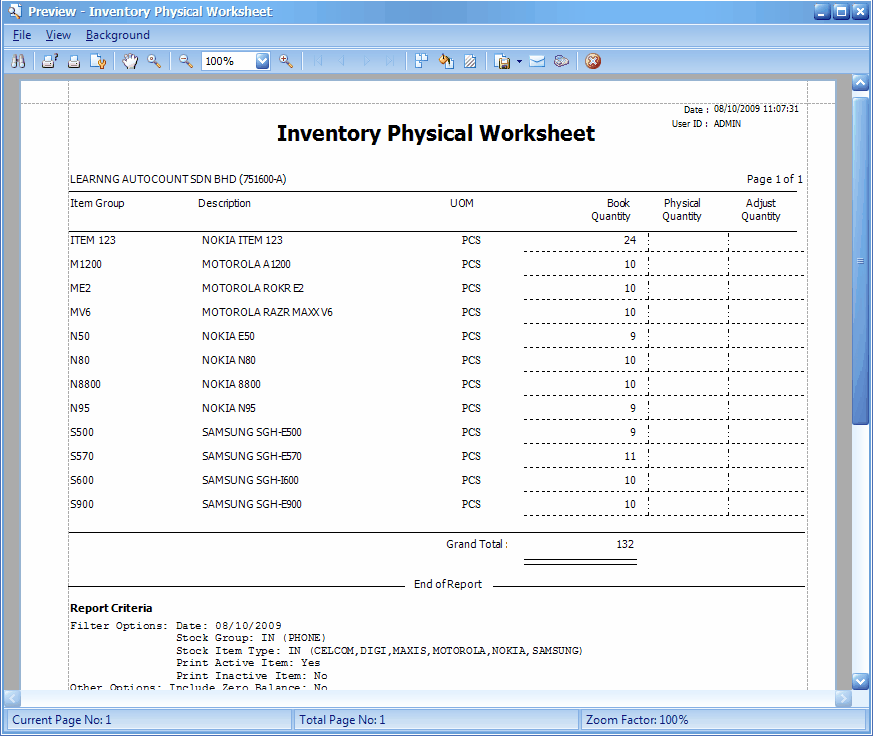Click the horizontal scrollbar right arrow

click(843, 698)
